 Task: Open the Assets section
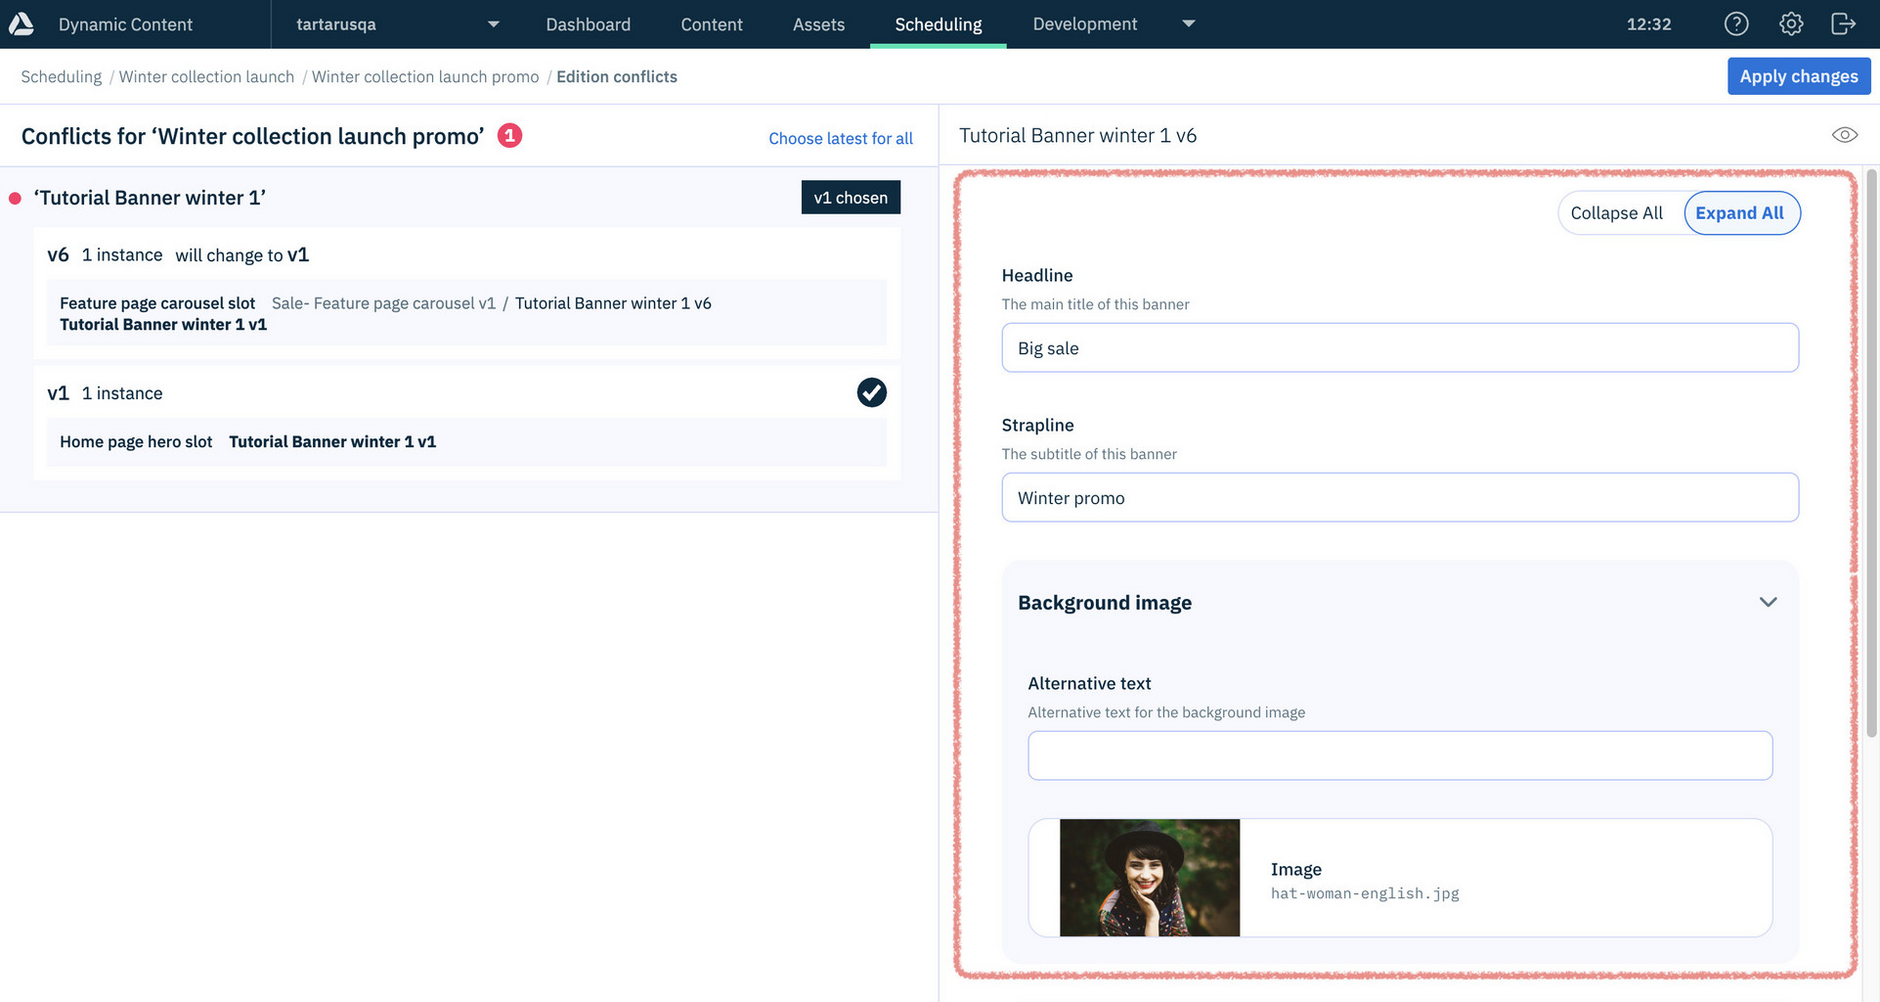818,23
